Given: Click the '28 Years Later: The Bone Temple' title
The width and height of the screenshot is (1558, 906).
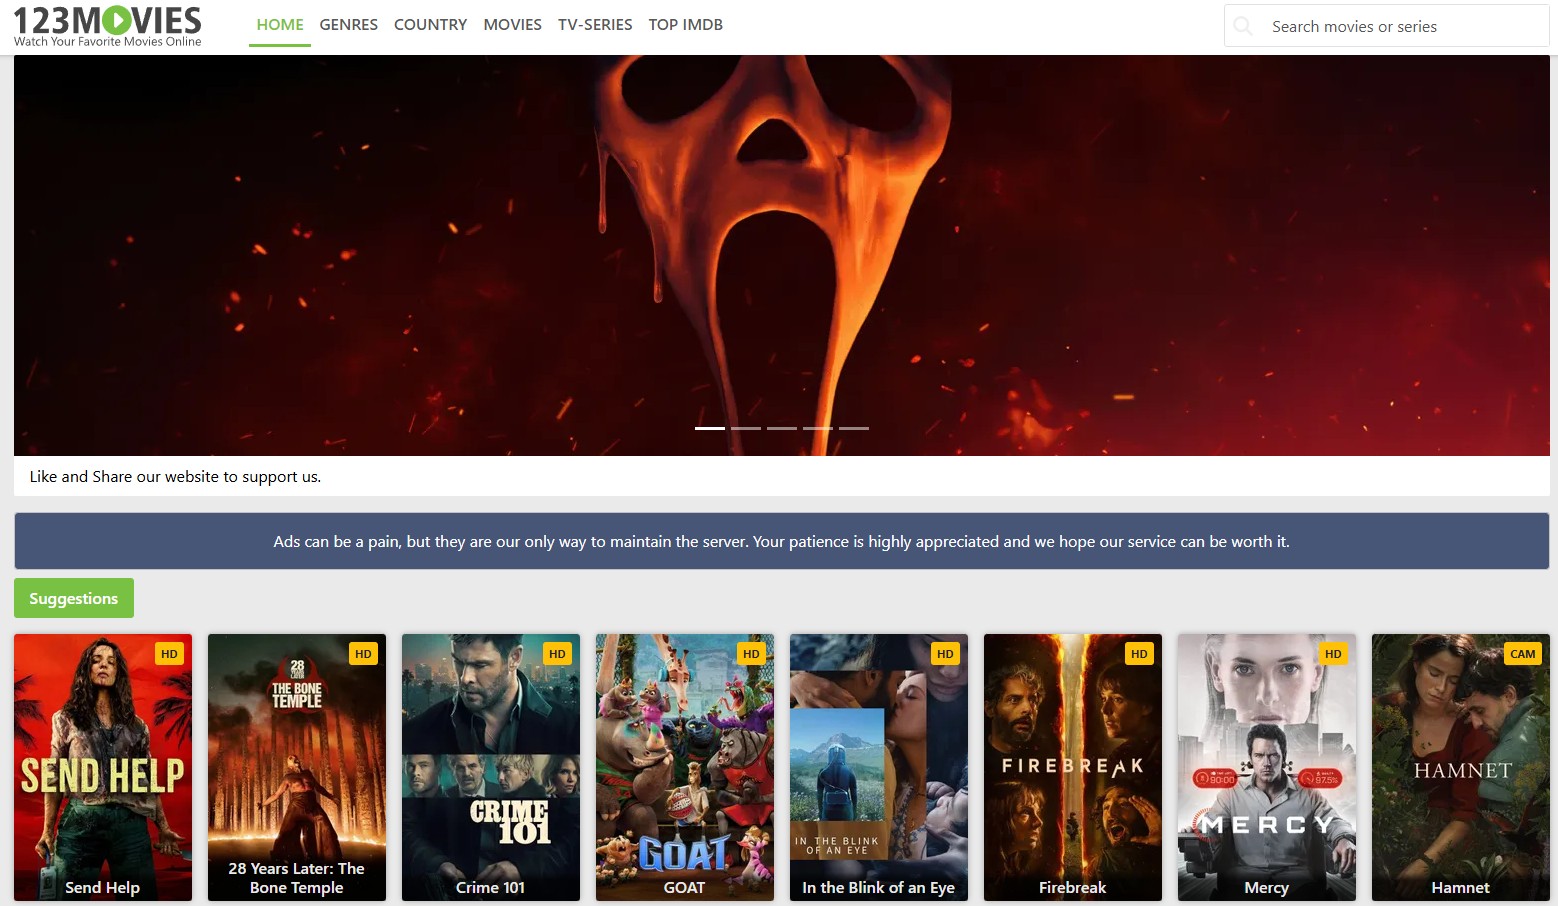Looking at the screenshot, I should (x=297, y=878).
